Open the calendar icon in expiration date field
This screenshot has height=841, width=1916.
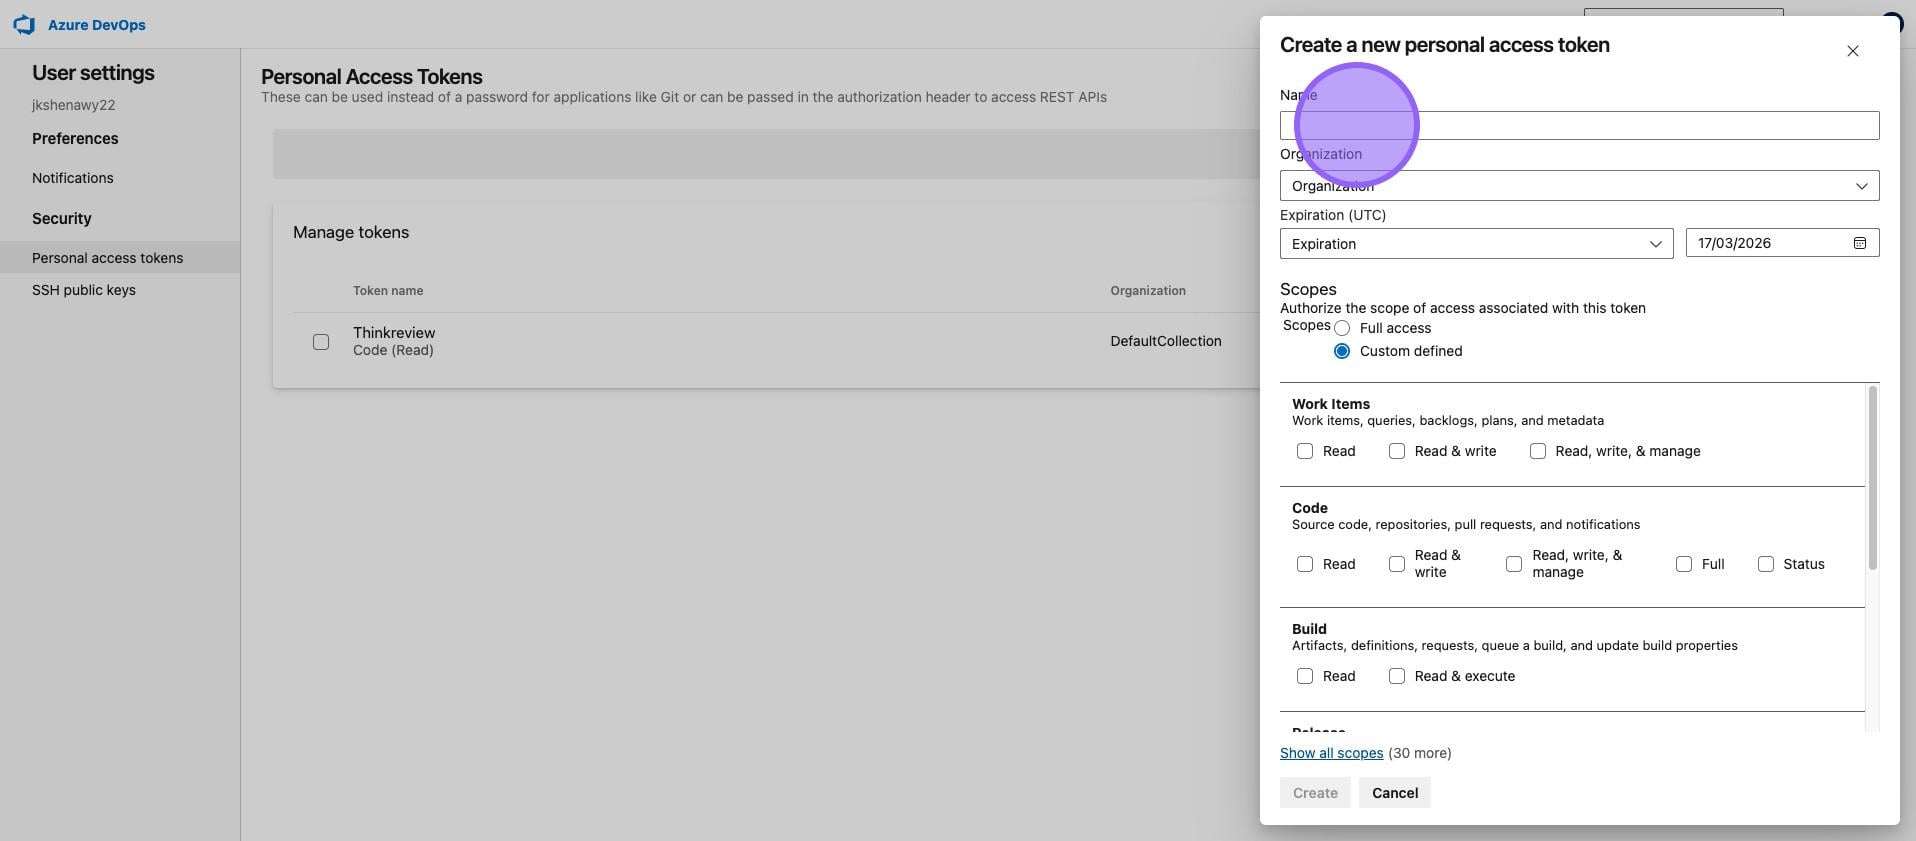1859,243
